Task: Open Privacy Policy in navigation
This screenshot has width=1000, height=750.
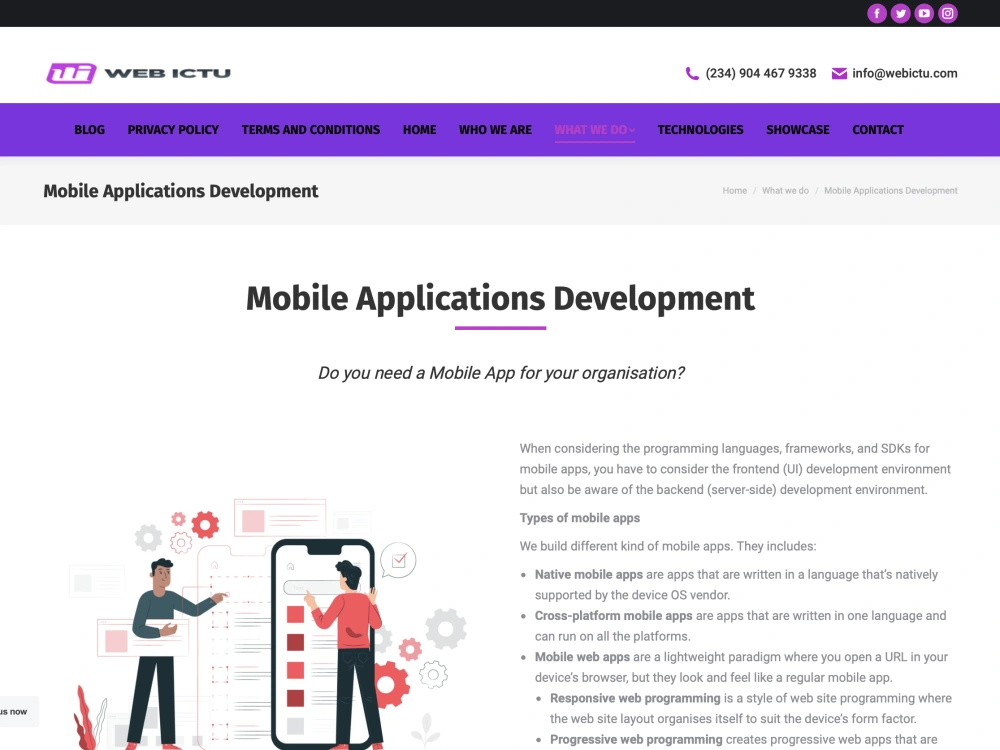Action: tap(173, 129)
